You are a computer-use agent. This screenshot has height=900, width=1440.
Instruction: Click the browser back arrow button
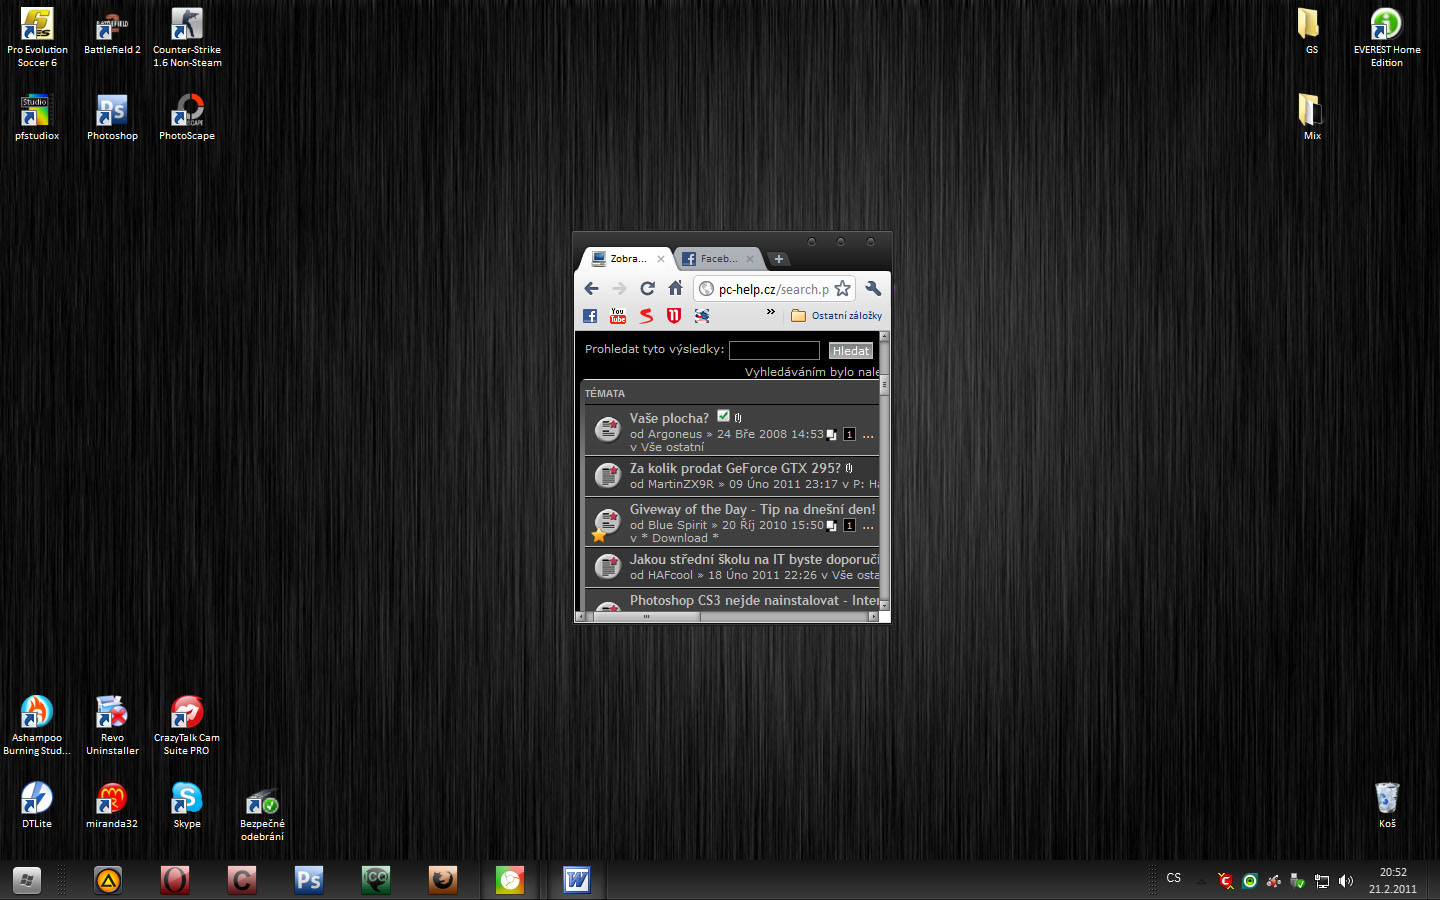point(591,289)
